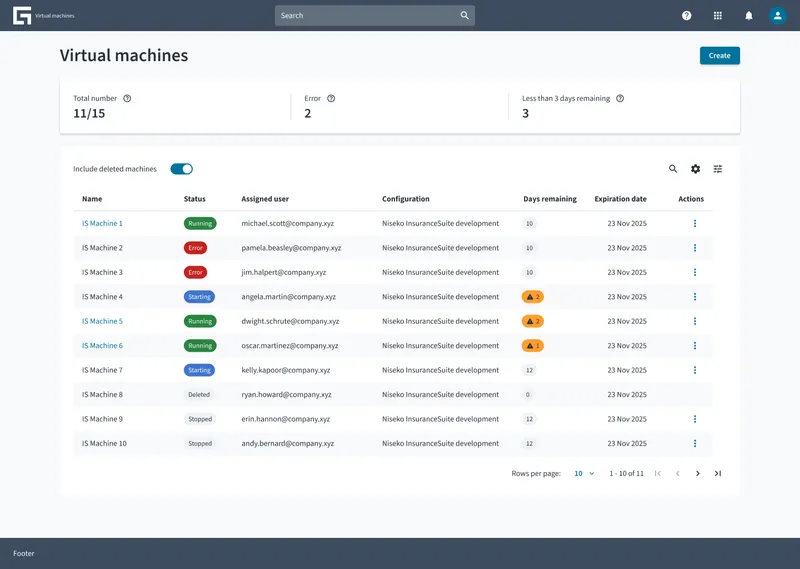Select andy.bernard@company.xyz cell

287,444
